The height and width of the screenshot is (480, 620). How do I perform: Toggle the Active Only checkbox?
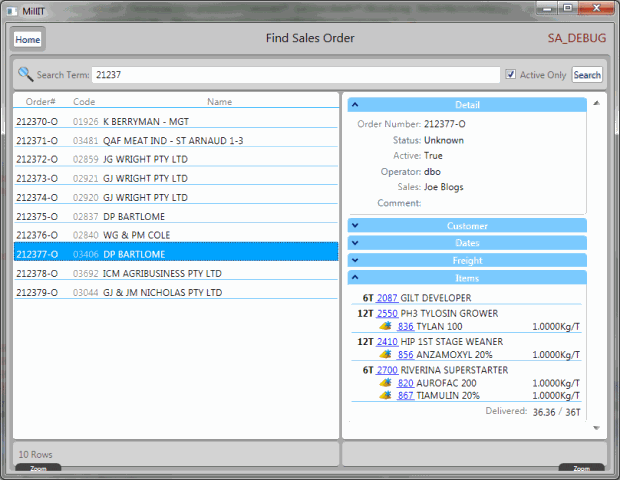coord(511,75)
